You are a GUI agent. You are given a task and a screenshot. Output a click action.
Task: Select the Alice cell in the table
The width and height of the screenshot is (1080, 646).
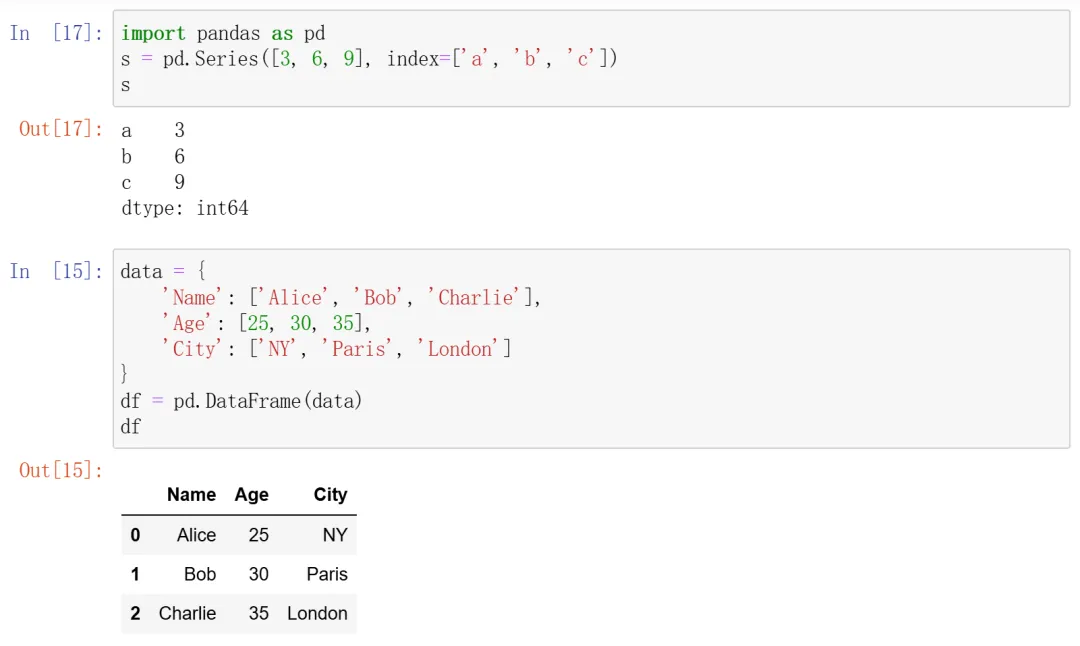[196, 535]
